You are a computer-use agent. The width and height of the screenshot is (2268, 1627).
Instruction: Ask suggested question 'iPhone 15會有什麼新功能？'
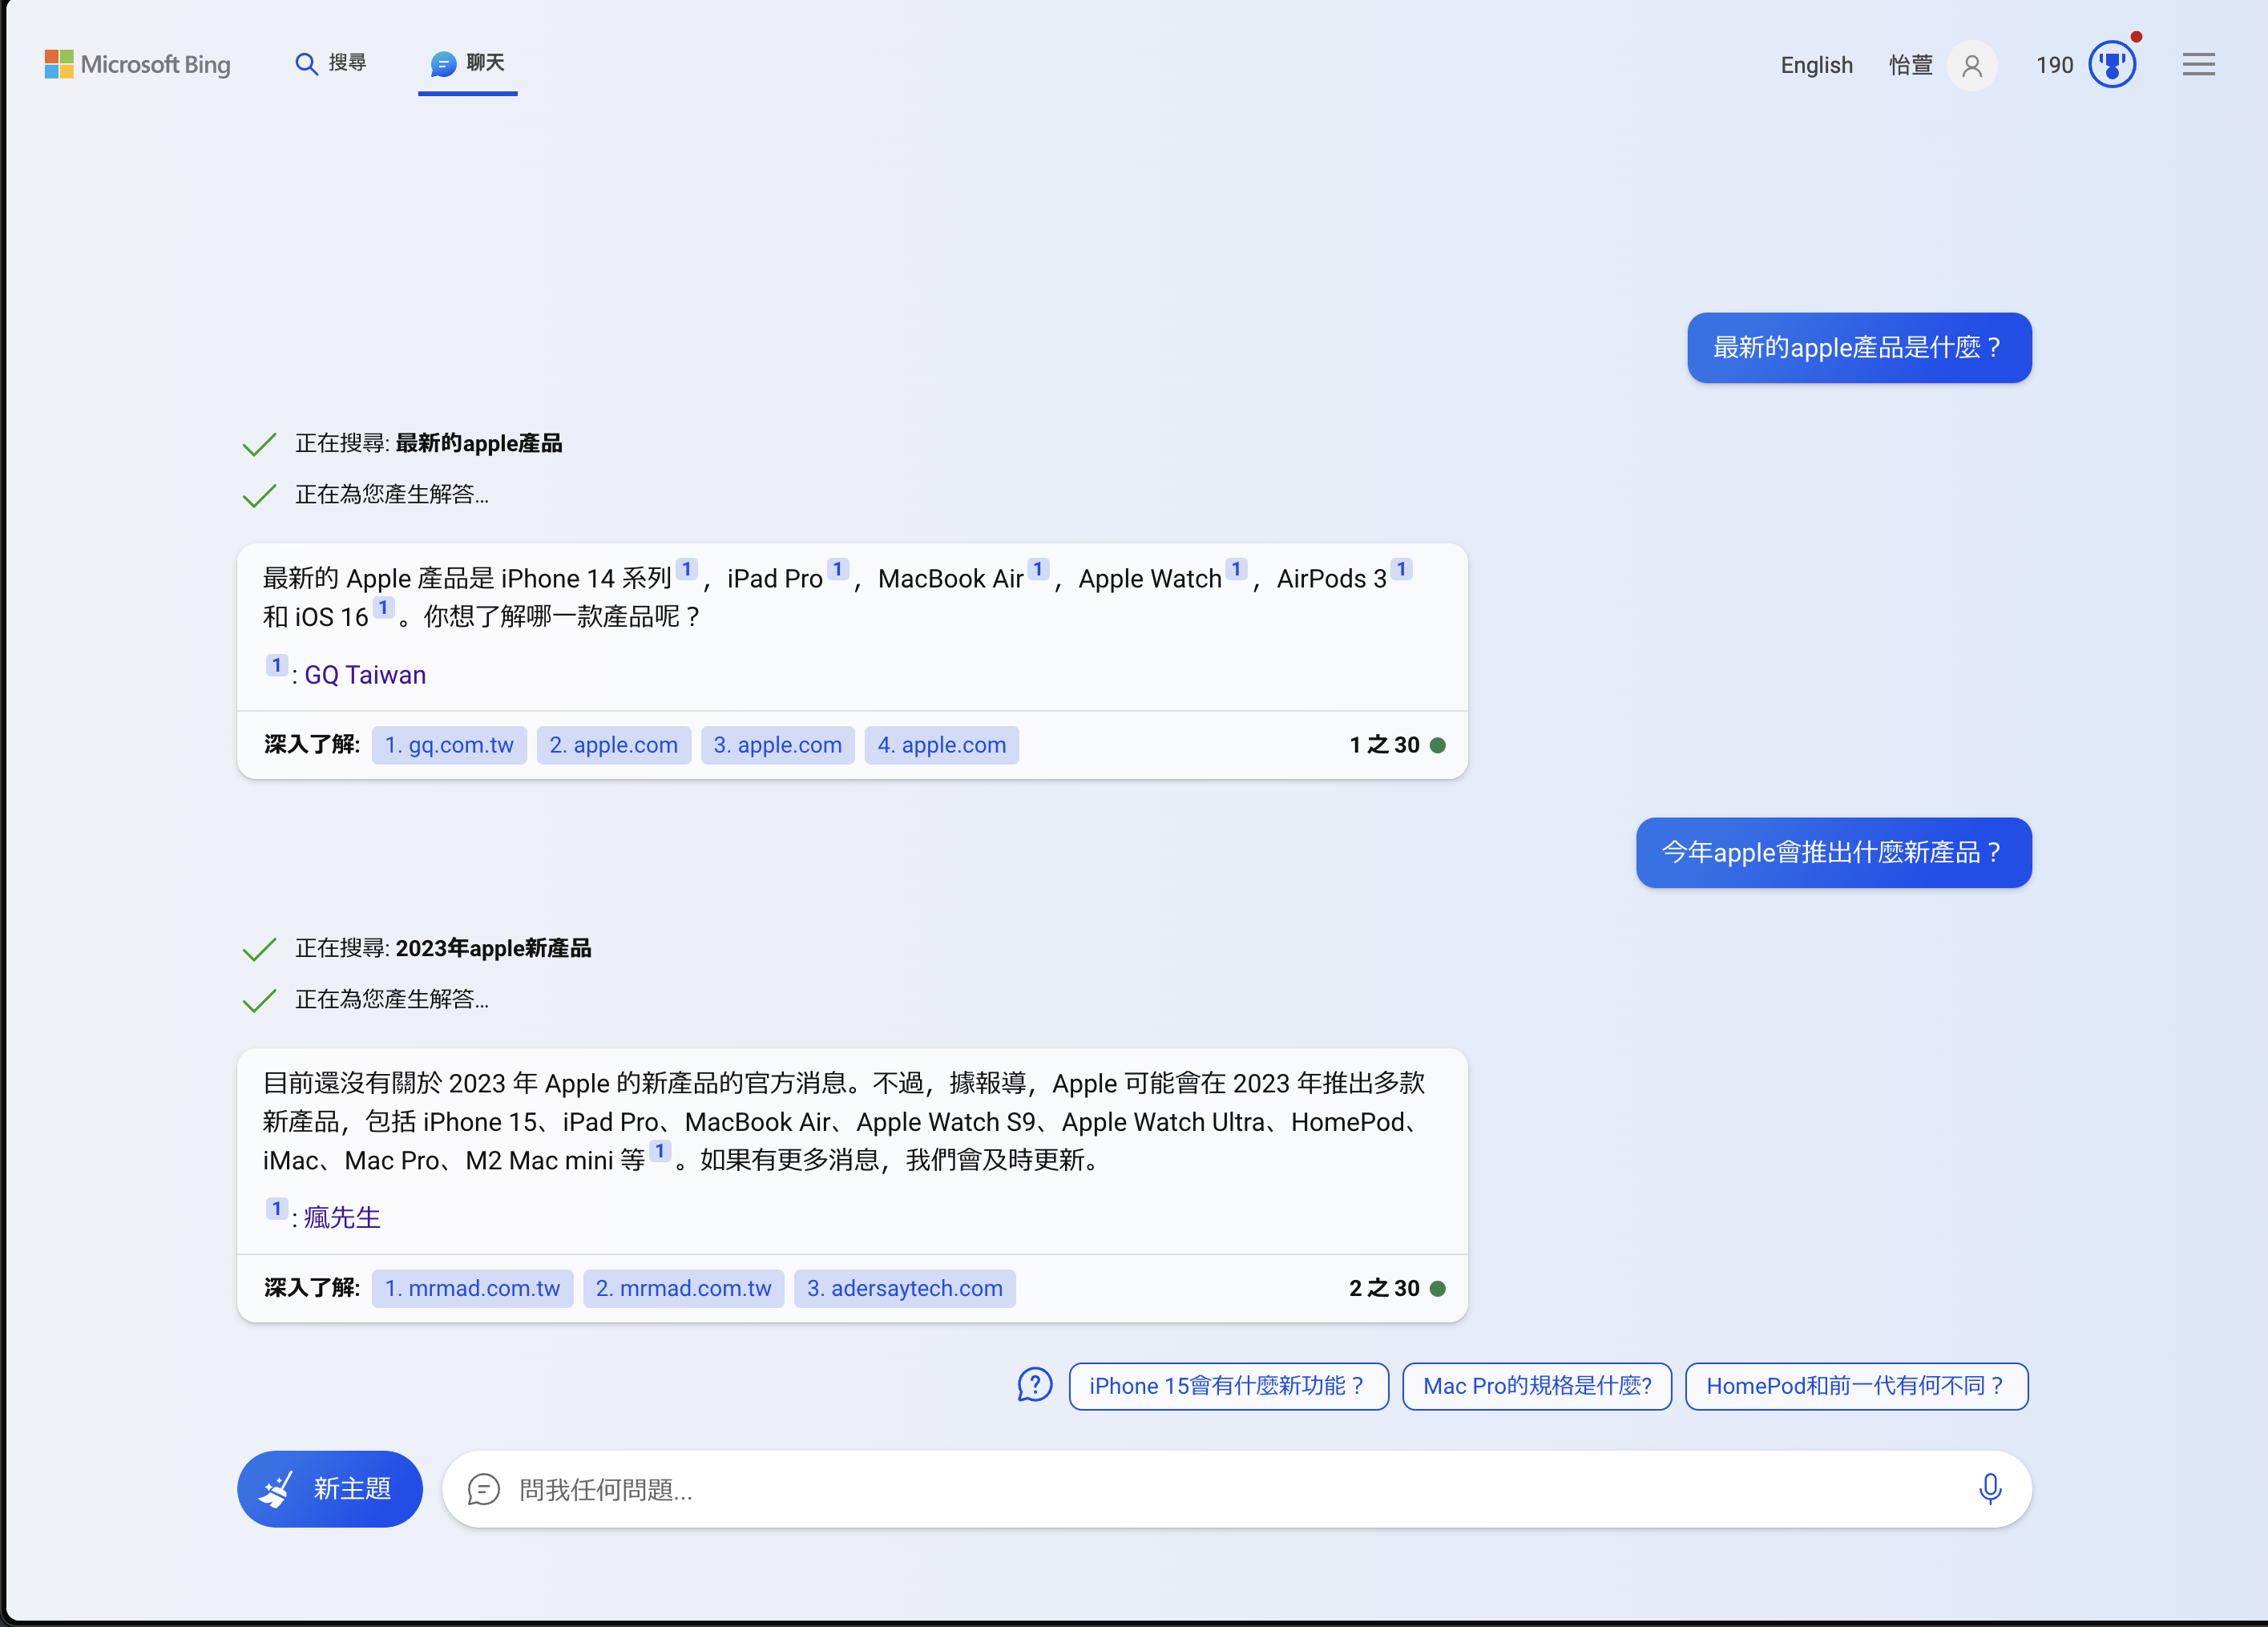[x=1228, y=1386]
